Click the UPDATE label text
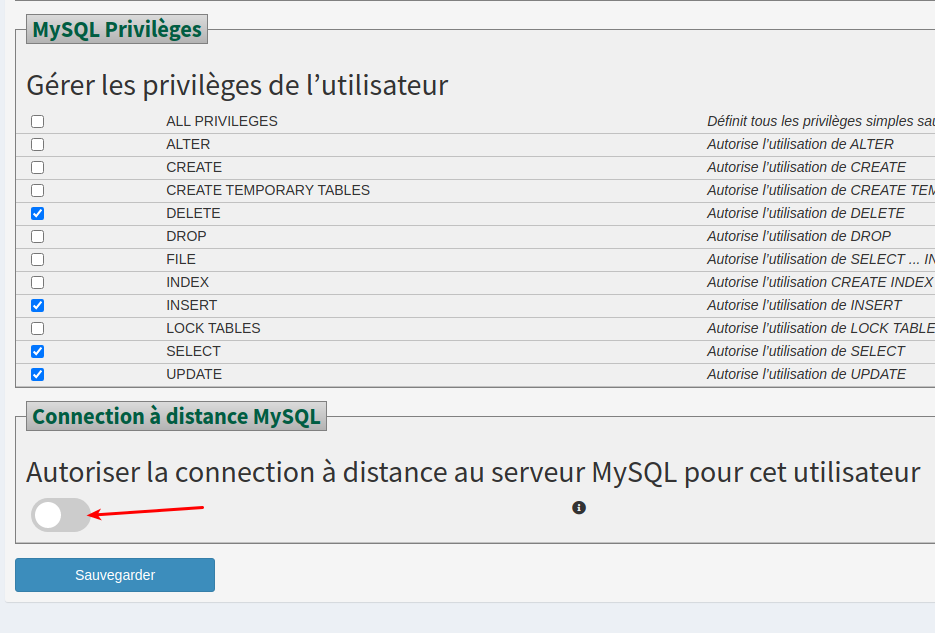The height and width of the screenshot is (633, 935). (194, 374)
